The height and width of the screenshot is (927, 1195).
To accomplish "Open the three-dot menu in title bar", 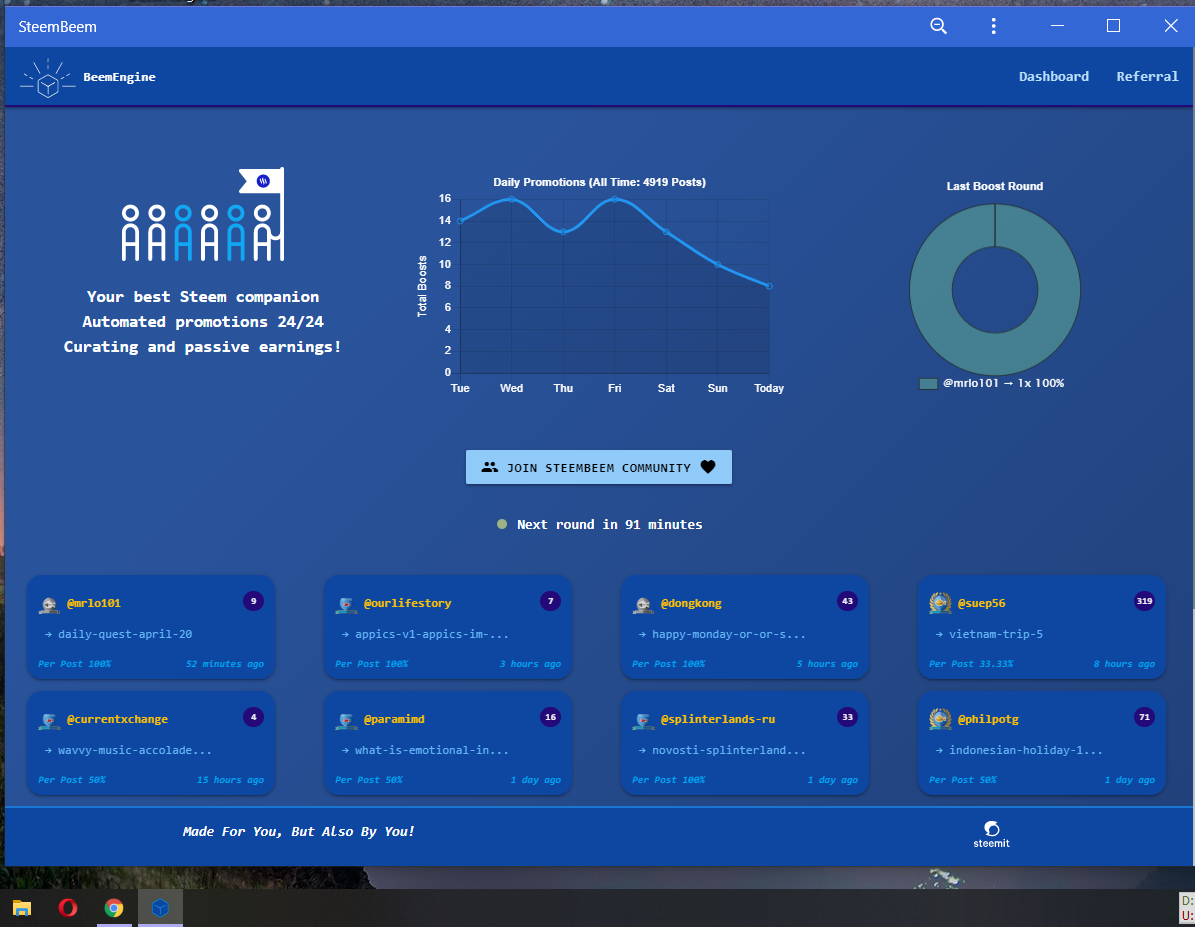I will coord(993,27).
